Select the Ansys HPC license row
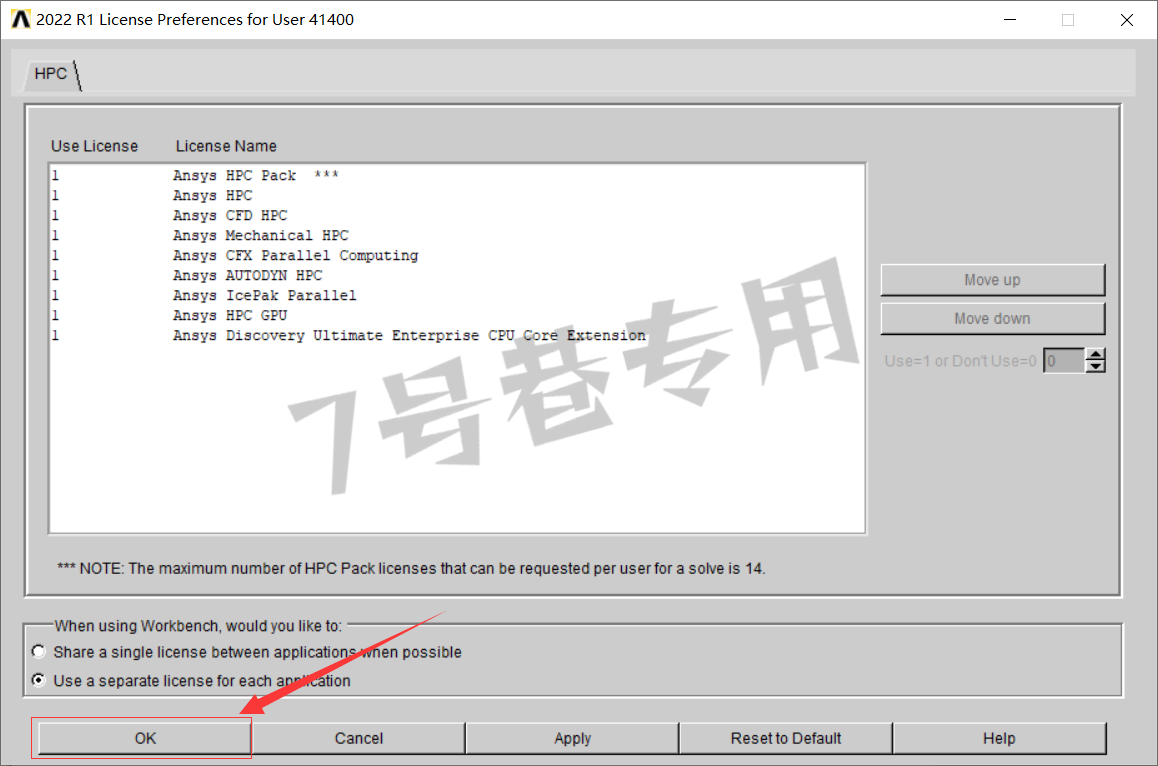Screen dimensions: 1158x766 point(456,195)
